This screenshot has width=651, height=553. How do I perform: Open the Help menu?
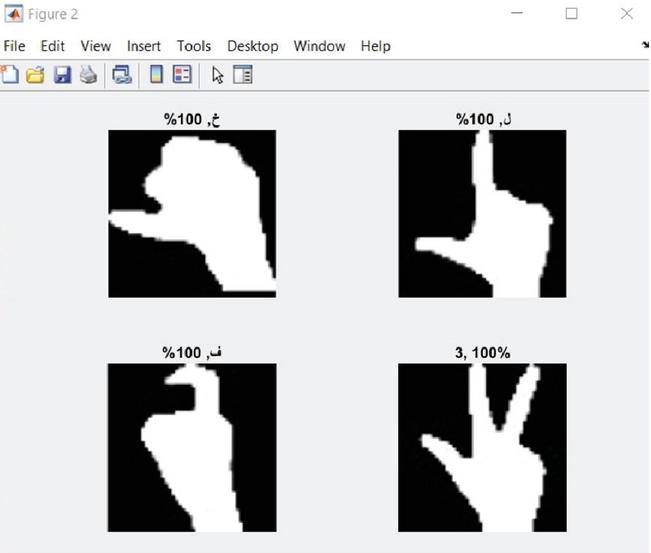[375, 46]
